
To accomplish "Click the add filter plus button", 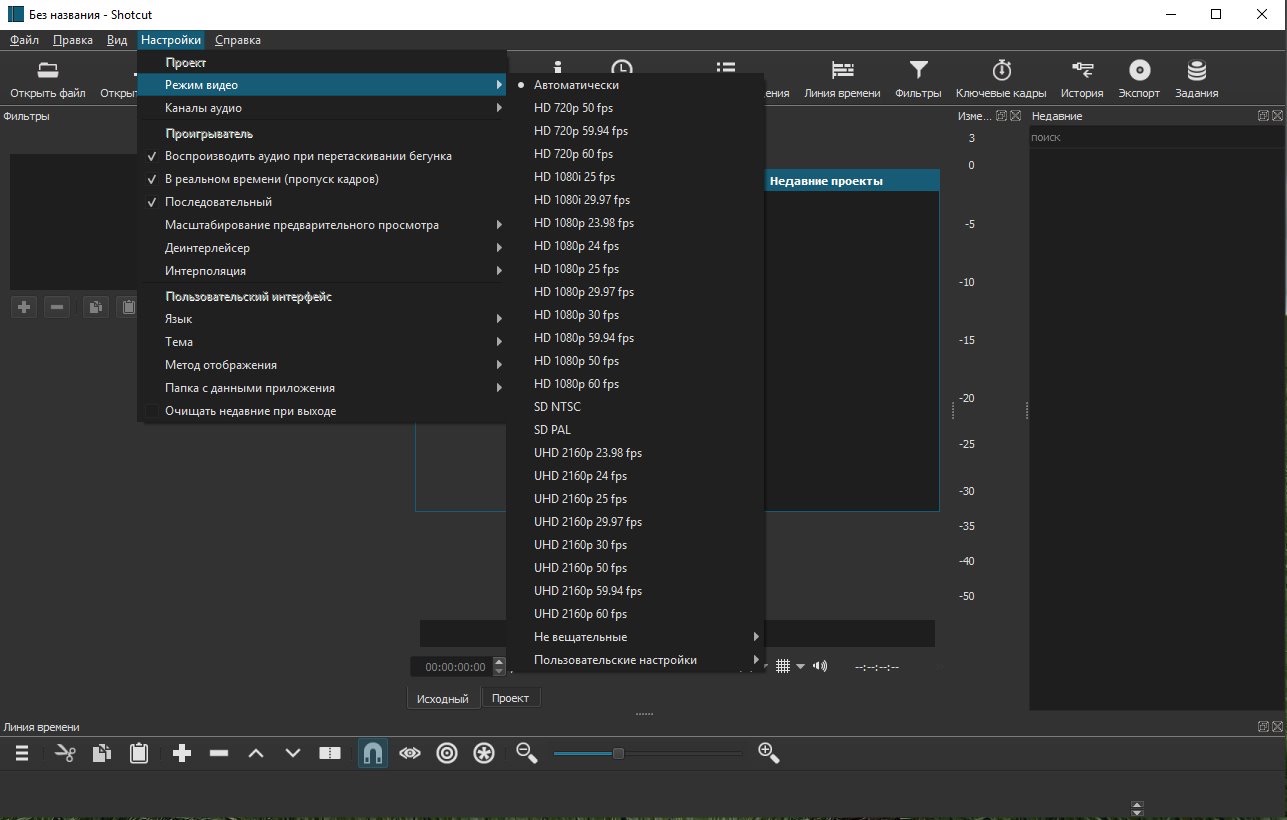I will [x=24, y=307].
